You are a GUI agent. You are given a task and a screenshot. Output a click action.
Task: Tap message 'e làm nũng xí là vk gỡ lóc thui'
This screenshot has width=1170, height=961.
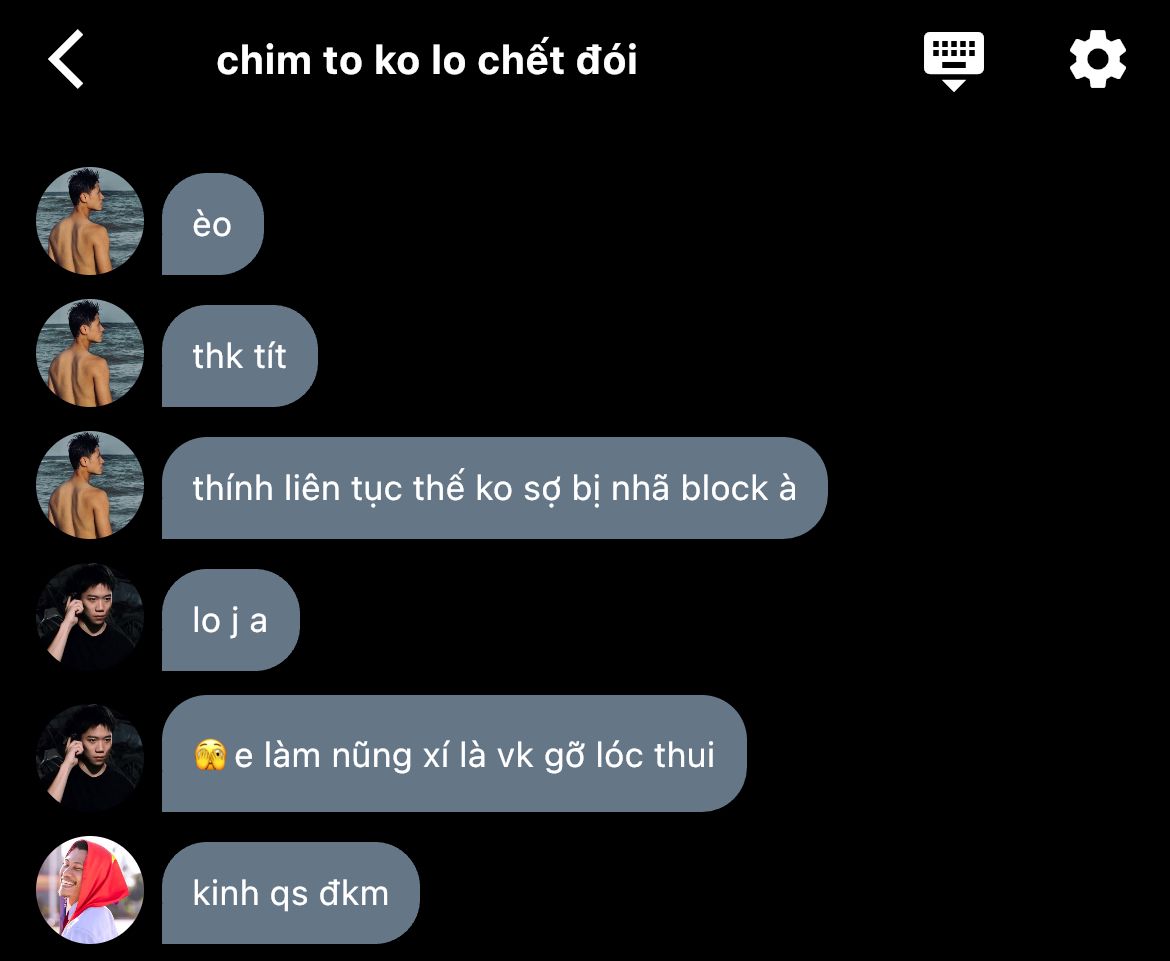(x=454, y=754)
